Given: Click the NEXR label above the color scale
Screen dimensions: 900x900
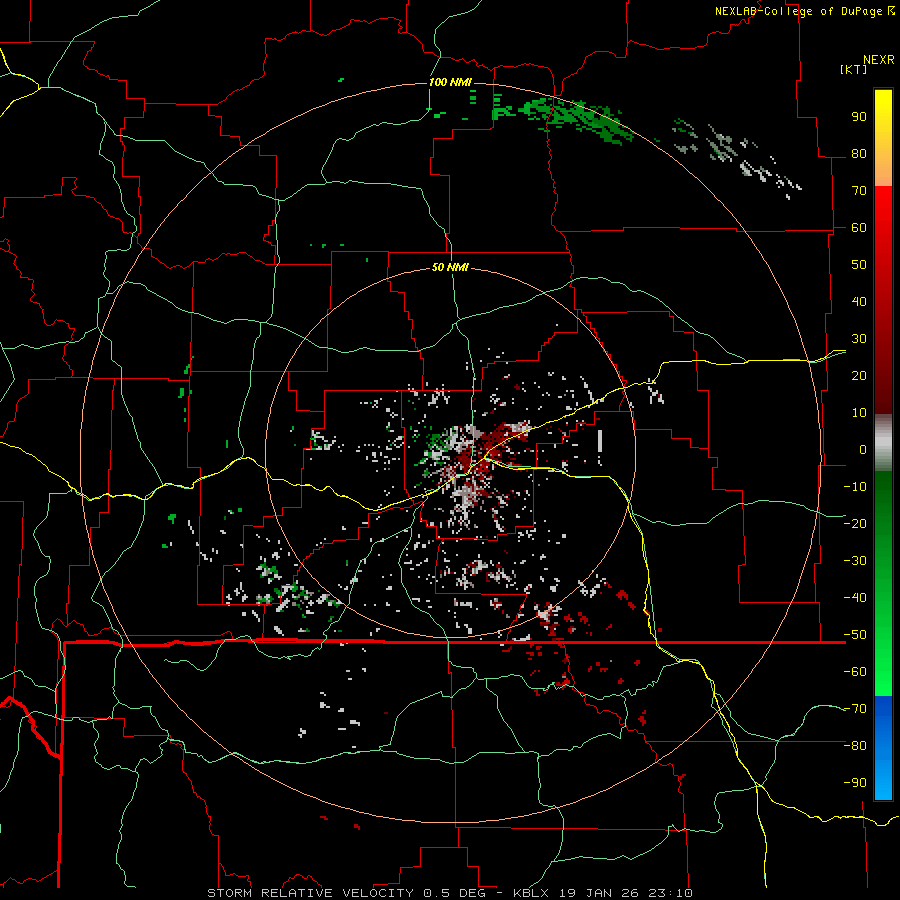Looking at the screenshot, I should [x=878, y=60].
